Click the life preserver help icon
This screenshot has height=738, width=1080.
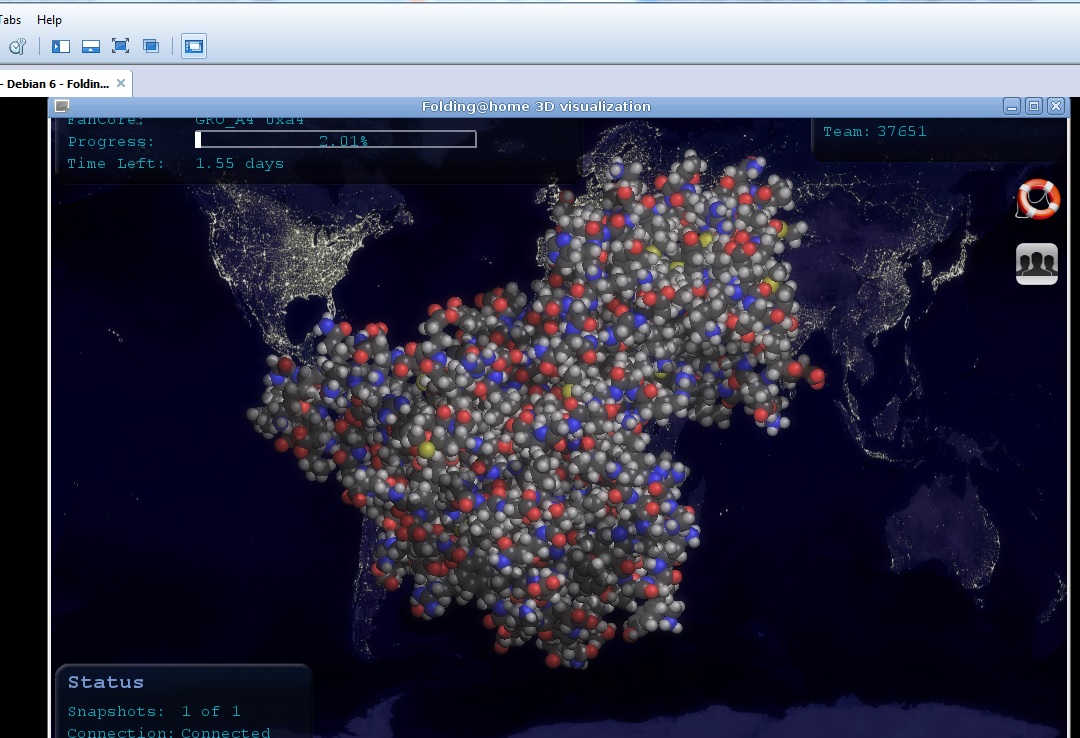[1037, 199]
